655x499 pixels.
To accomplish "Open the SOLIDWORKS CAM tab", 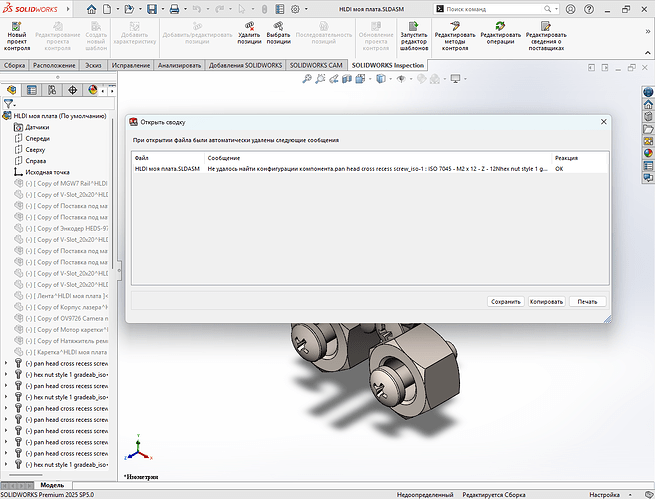I will (316, 65).
